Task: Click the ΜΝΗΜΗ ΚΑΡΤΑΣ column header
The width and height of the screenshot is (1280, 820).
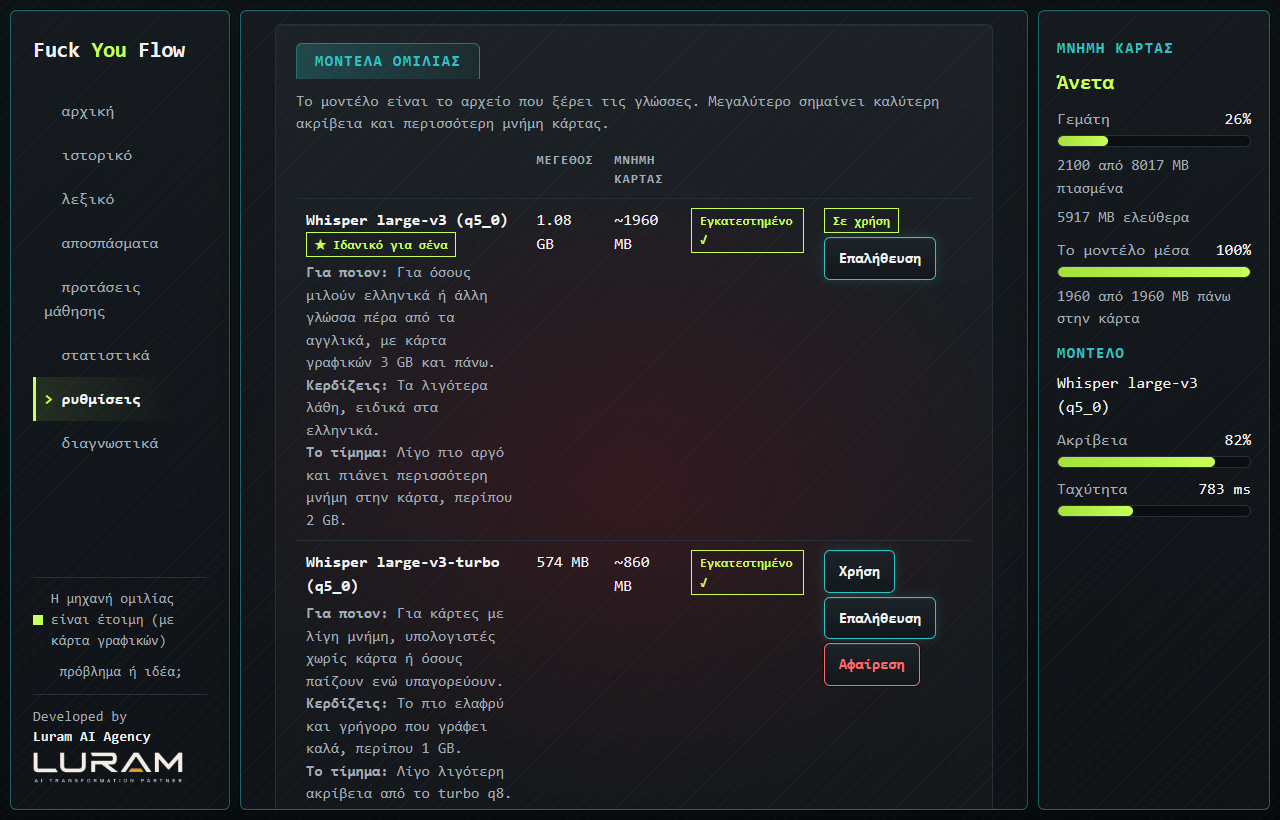Action: (638, 170)
